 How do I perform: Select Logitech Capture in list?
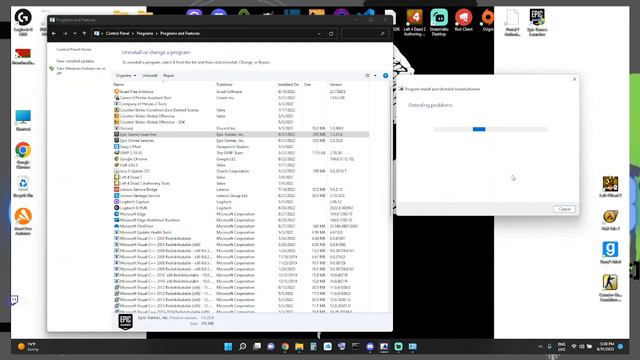pos(241,202)
